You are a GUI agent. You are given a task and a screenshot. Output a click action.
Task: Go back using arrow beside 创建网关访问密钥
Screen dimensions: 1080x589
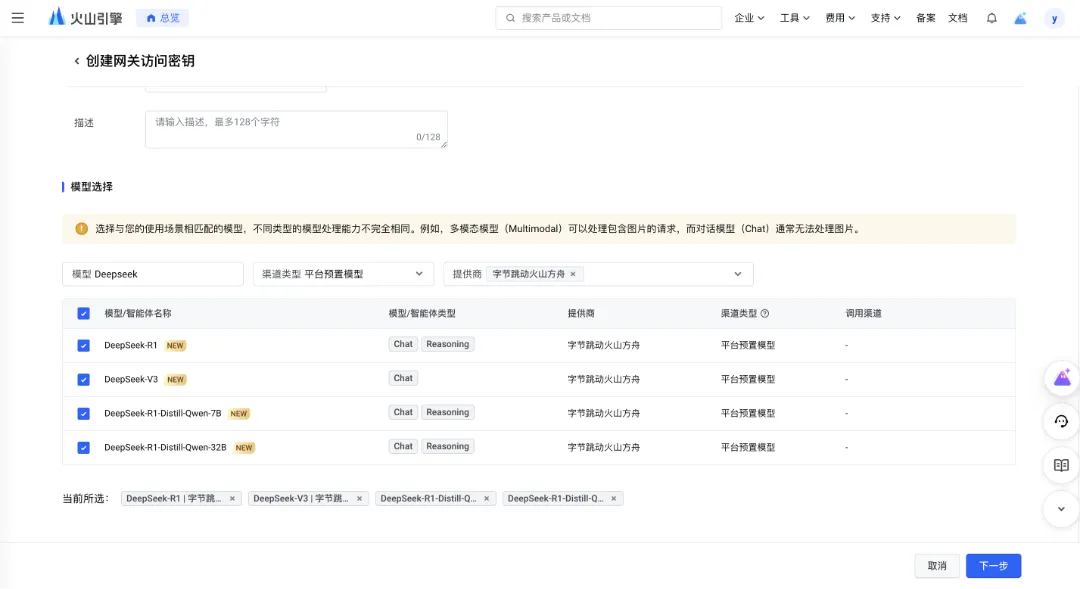pos(76,61)
